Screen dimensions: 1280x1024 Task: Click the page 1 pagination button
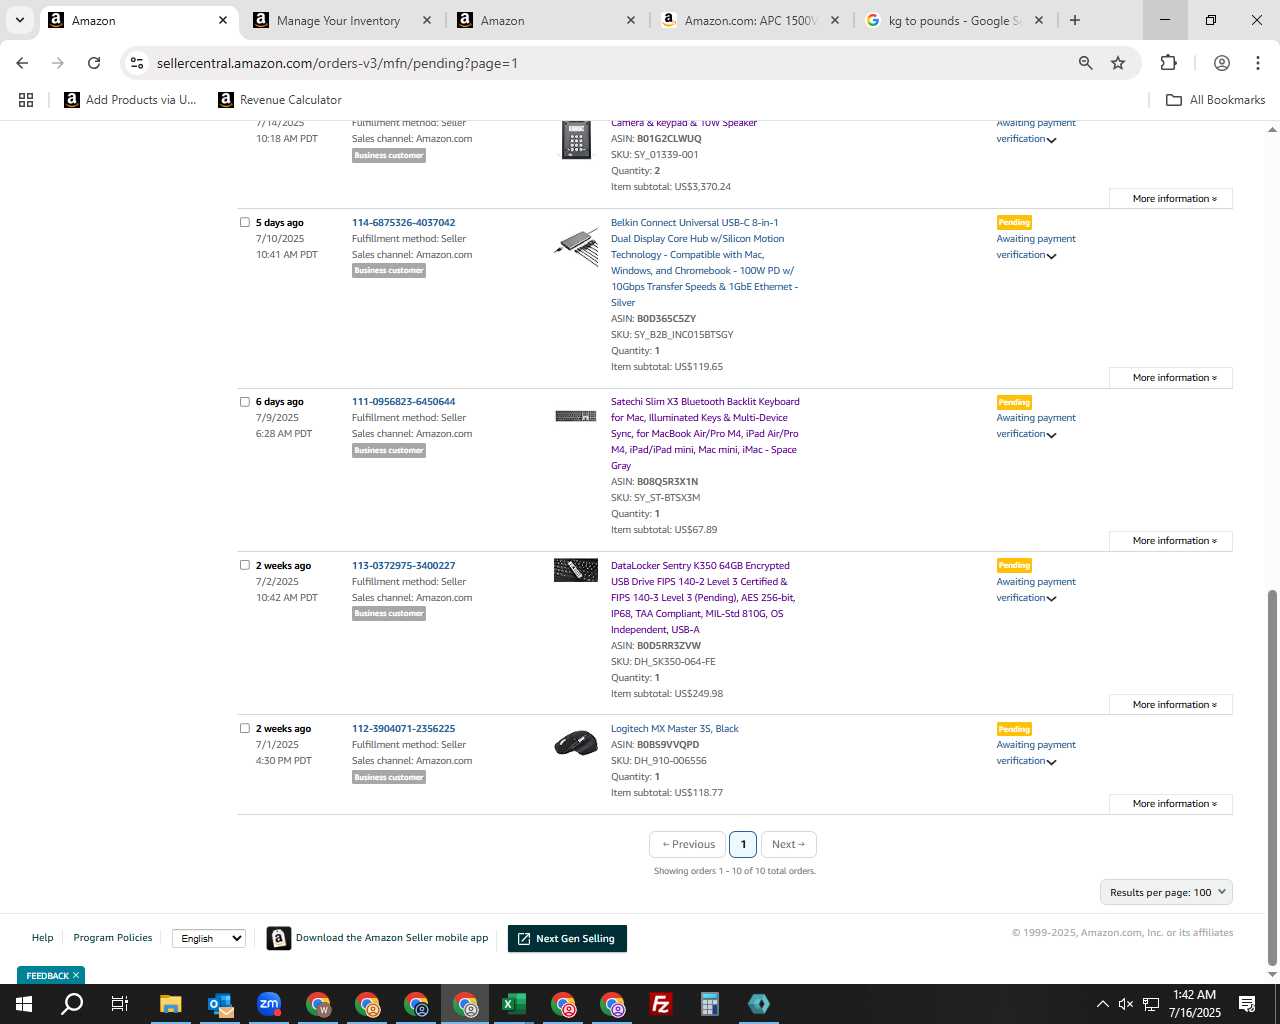coord(743,845)
